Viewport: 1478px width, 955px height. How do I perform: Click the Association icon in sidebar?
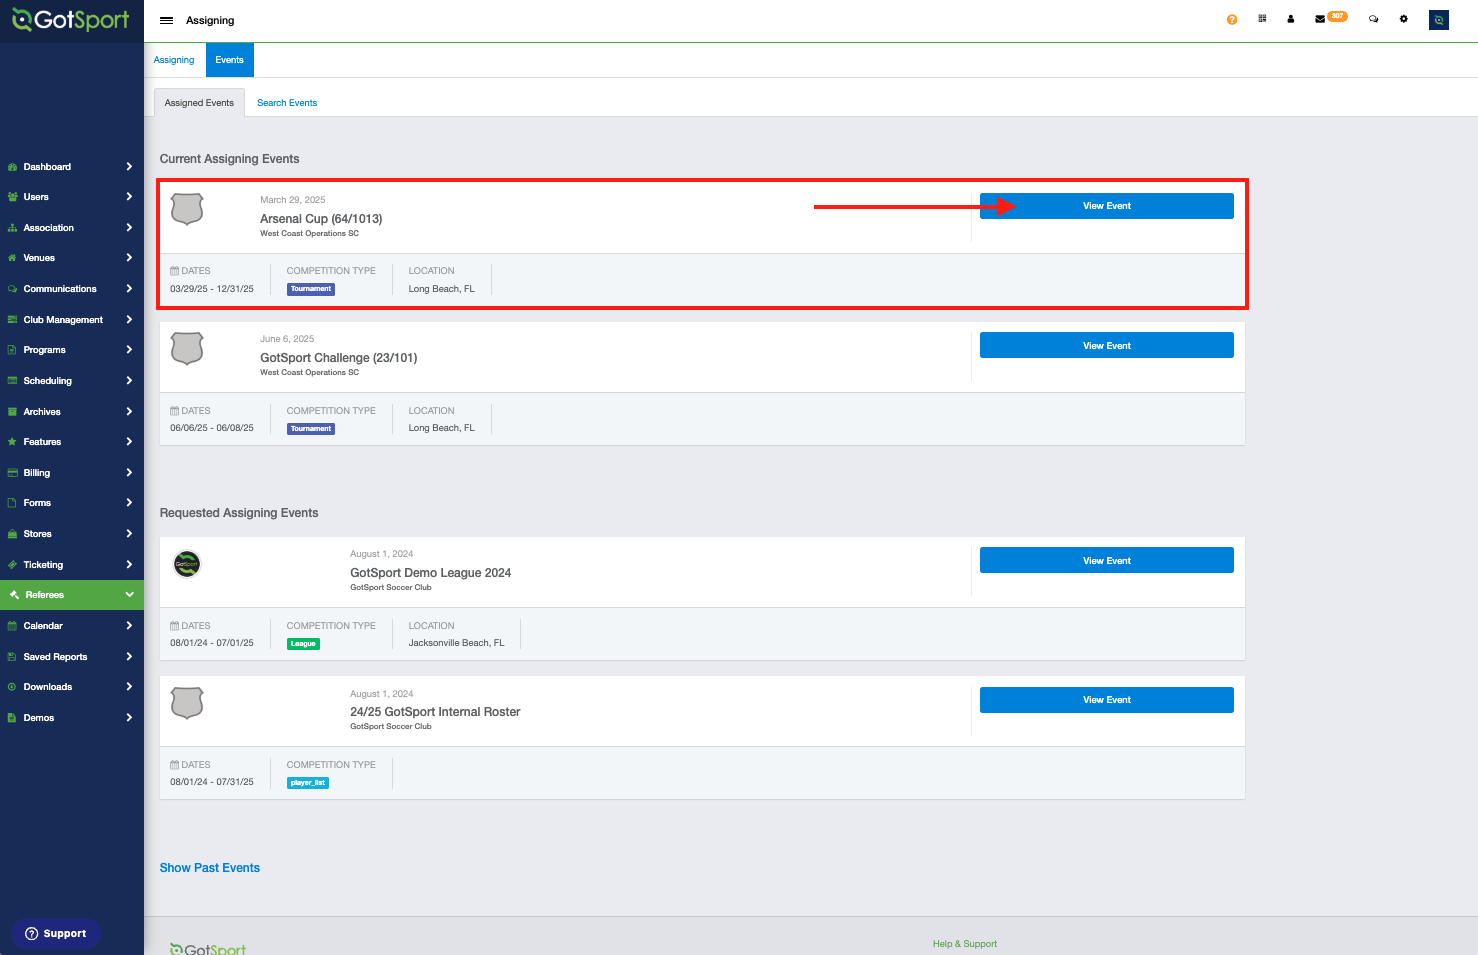coord(12,228)
